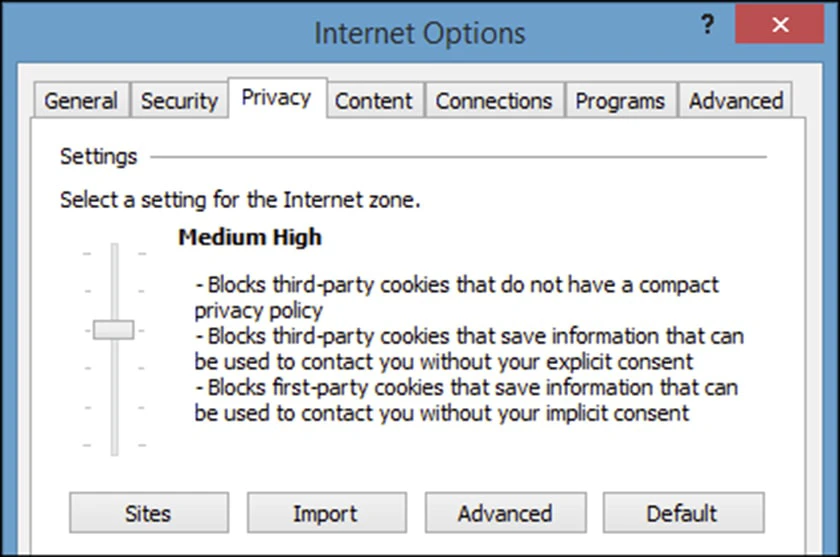Click the privacy slider handle

114,330
